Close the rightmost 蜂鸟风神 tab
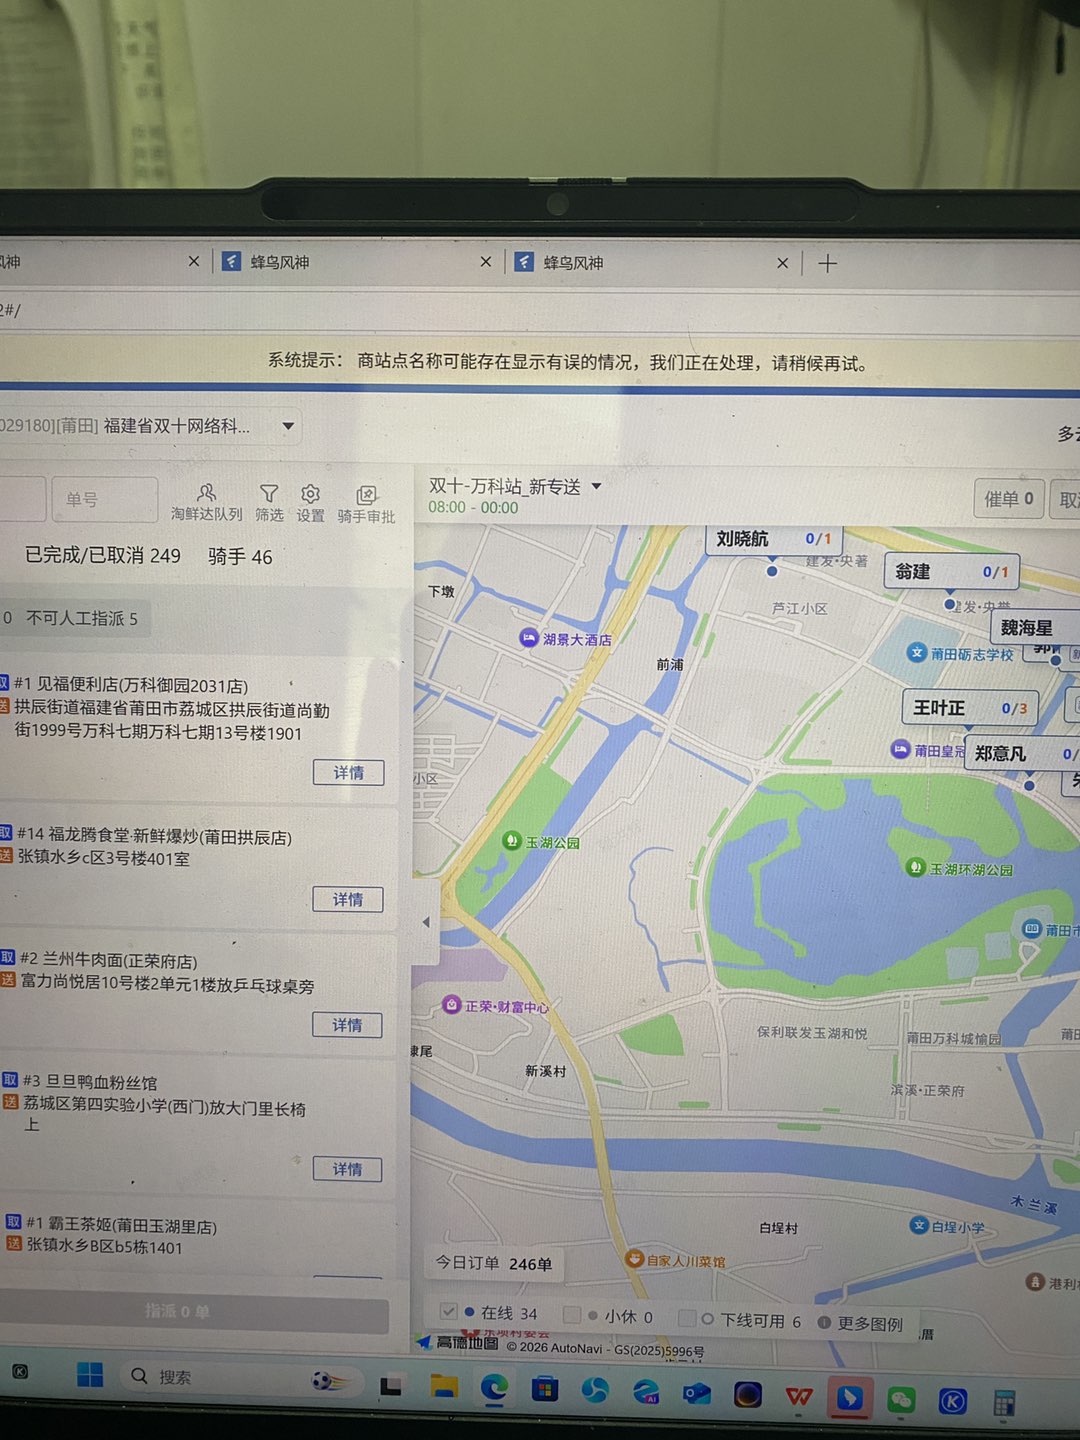 click(783, 264)
